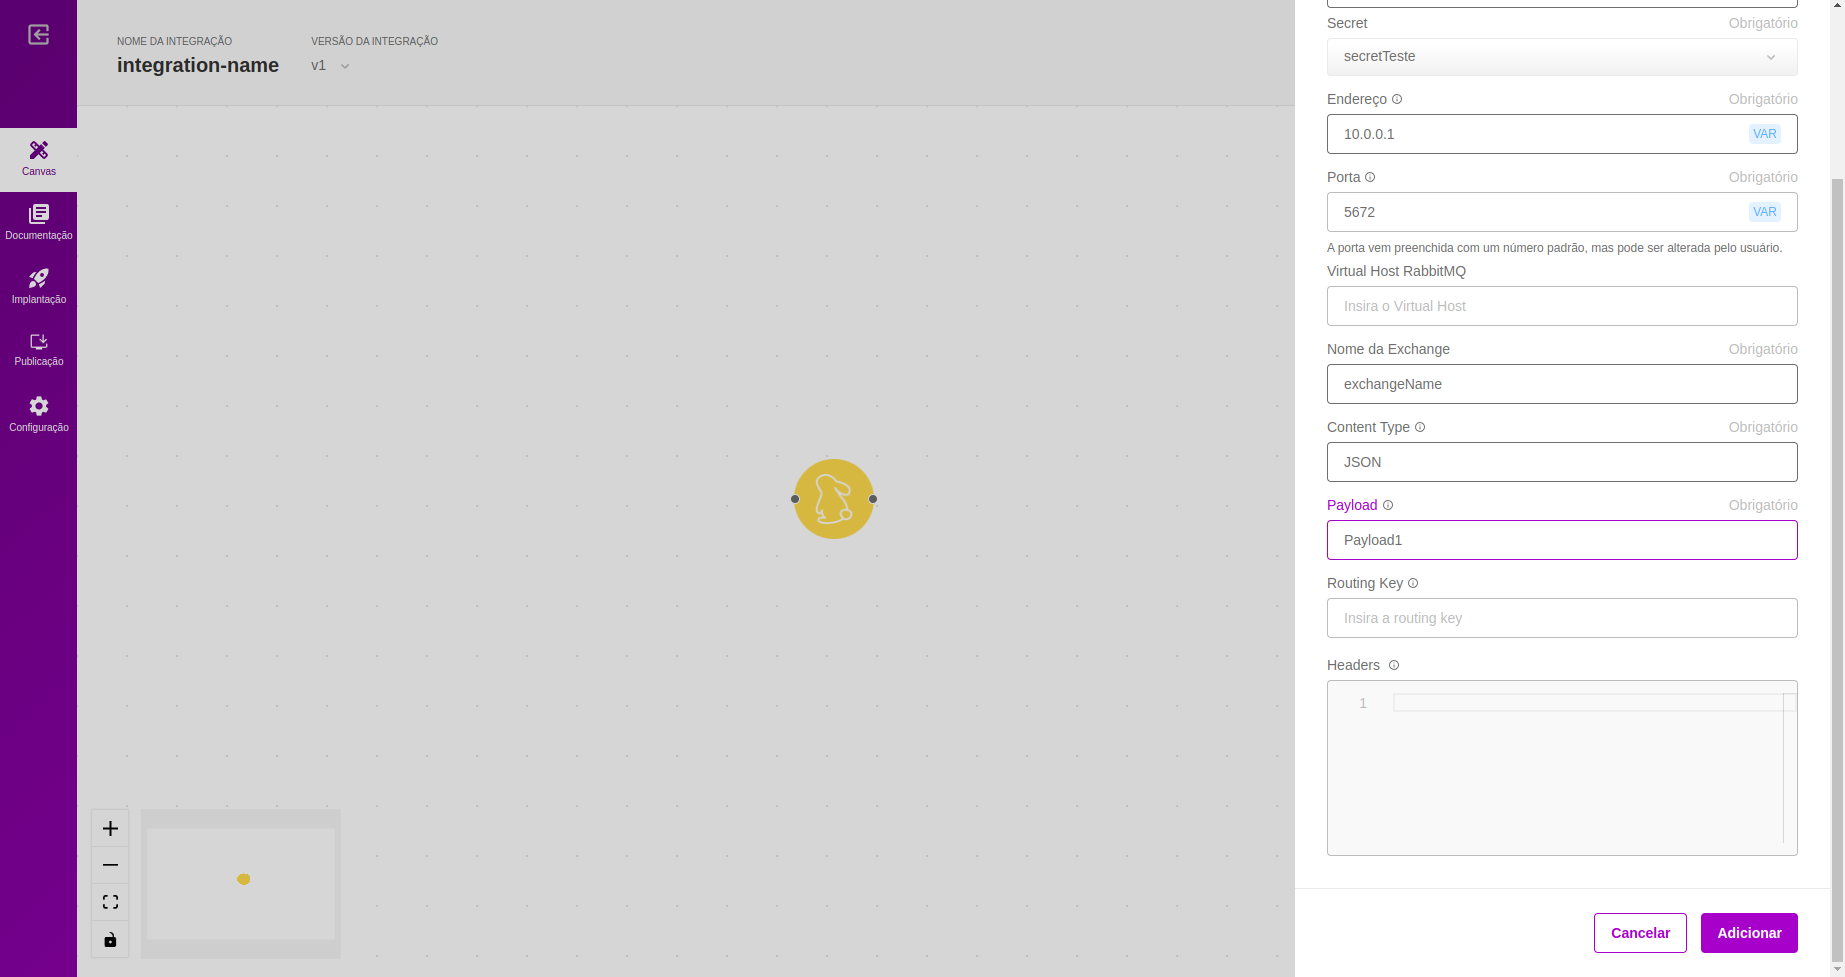Image resolution: width=1845 pixels, height=977 pixels.
Task: Click the left connector dot of rabbit node
Action: point(795,499)
